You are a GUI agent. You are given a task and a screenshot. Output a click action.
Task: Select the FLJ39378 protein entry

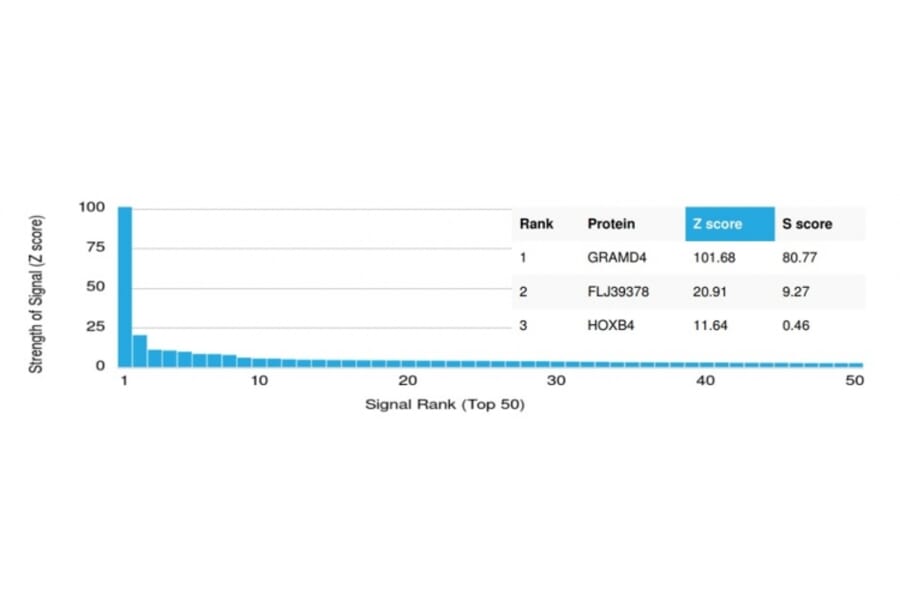click(618, 291)
